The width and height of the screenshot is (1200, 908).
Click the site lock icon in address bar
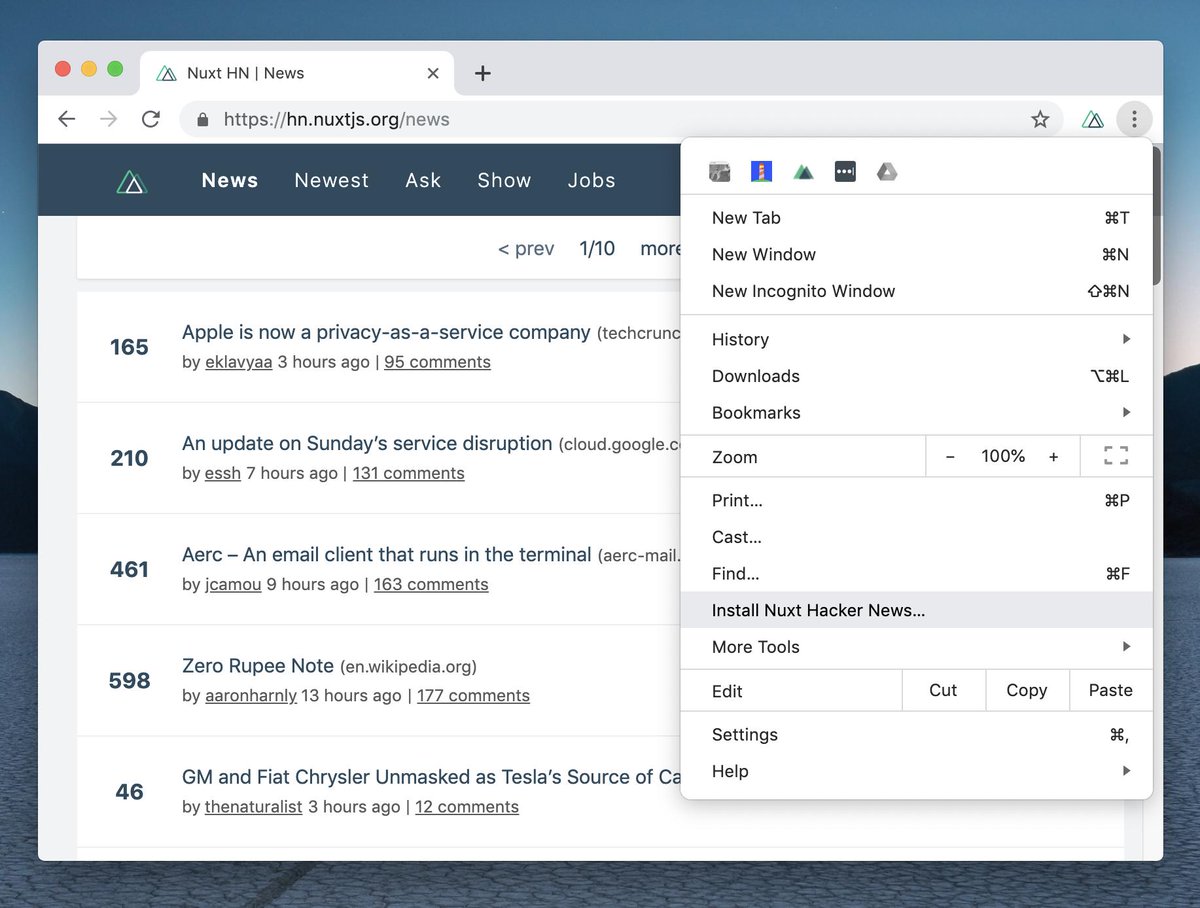(x=203, y=120)
